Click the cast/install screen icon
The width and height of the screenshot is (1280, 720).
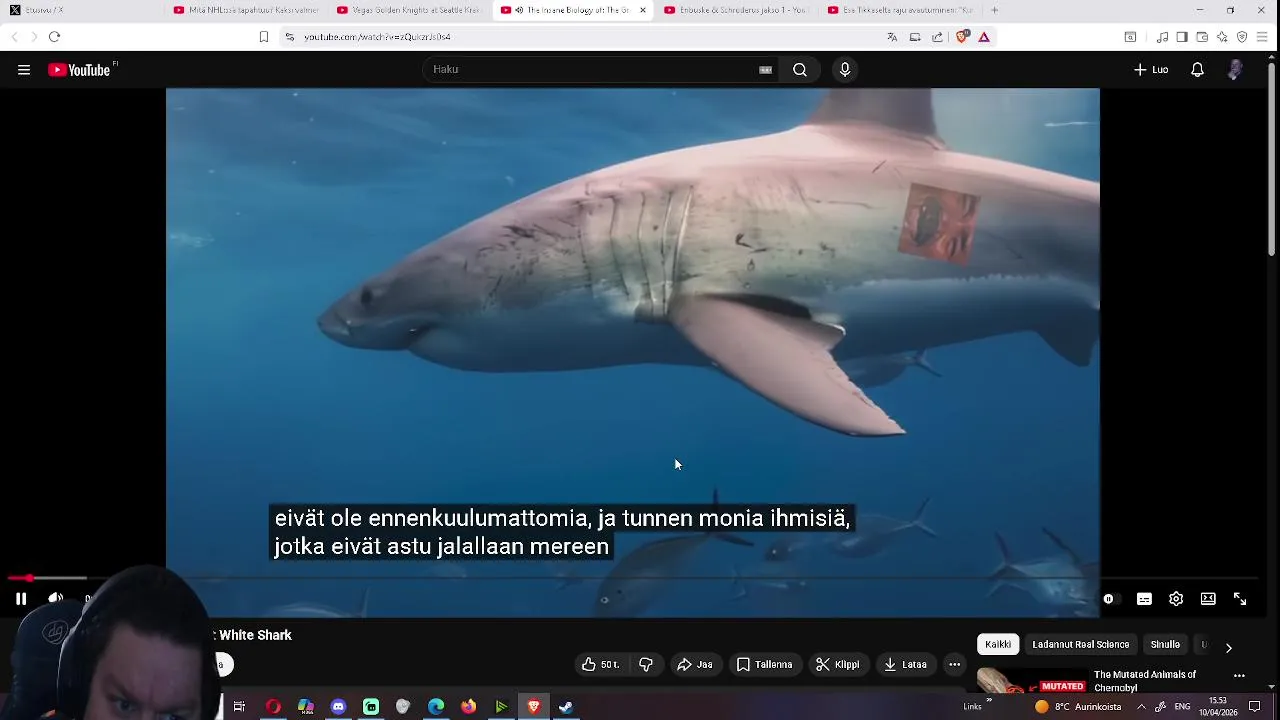pos(915,37)
